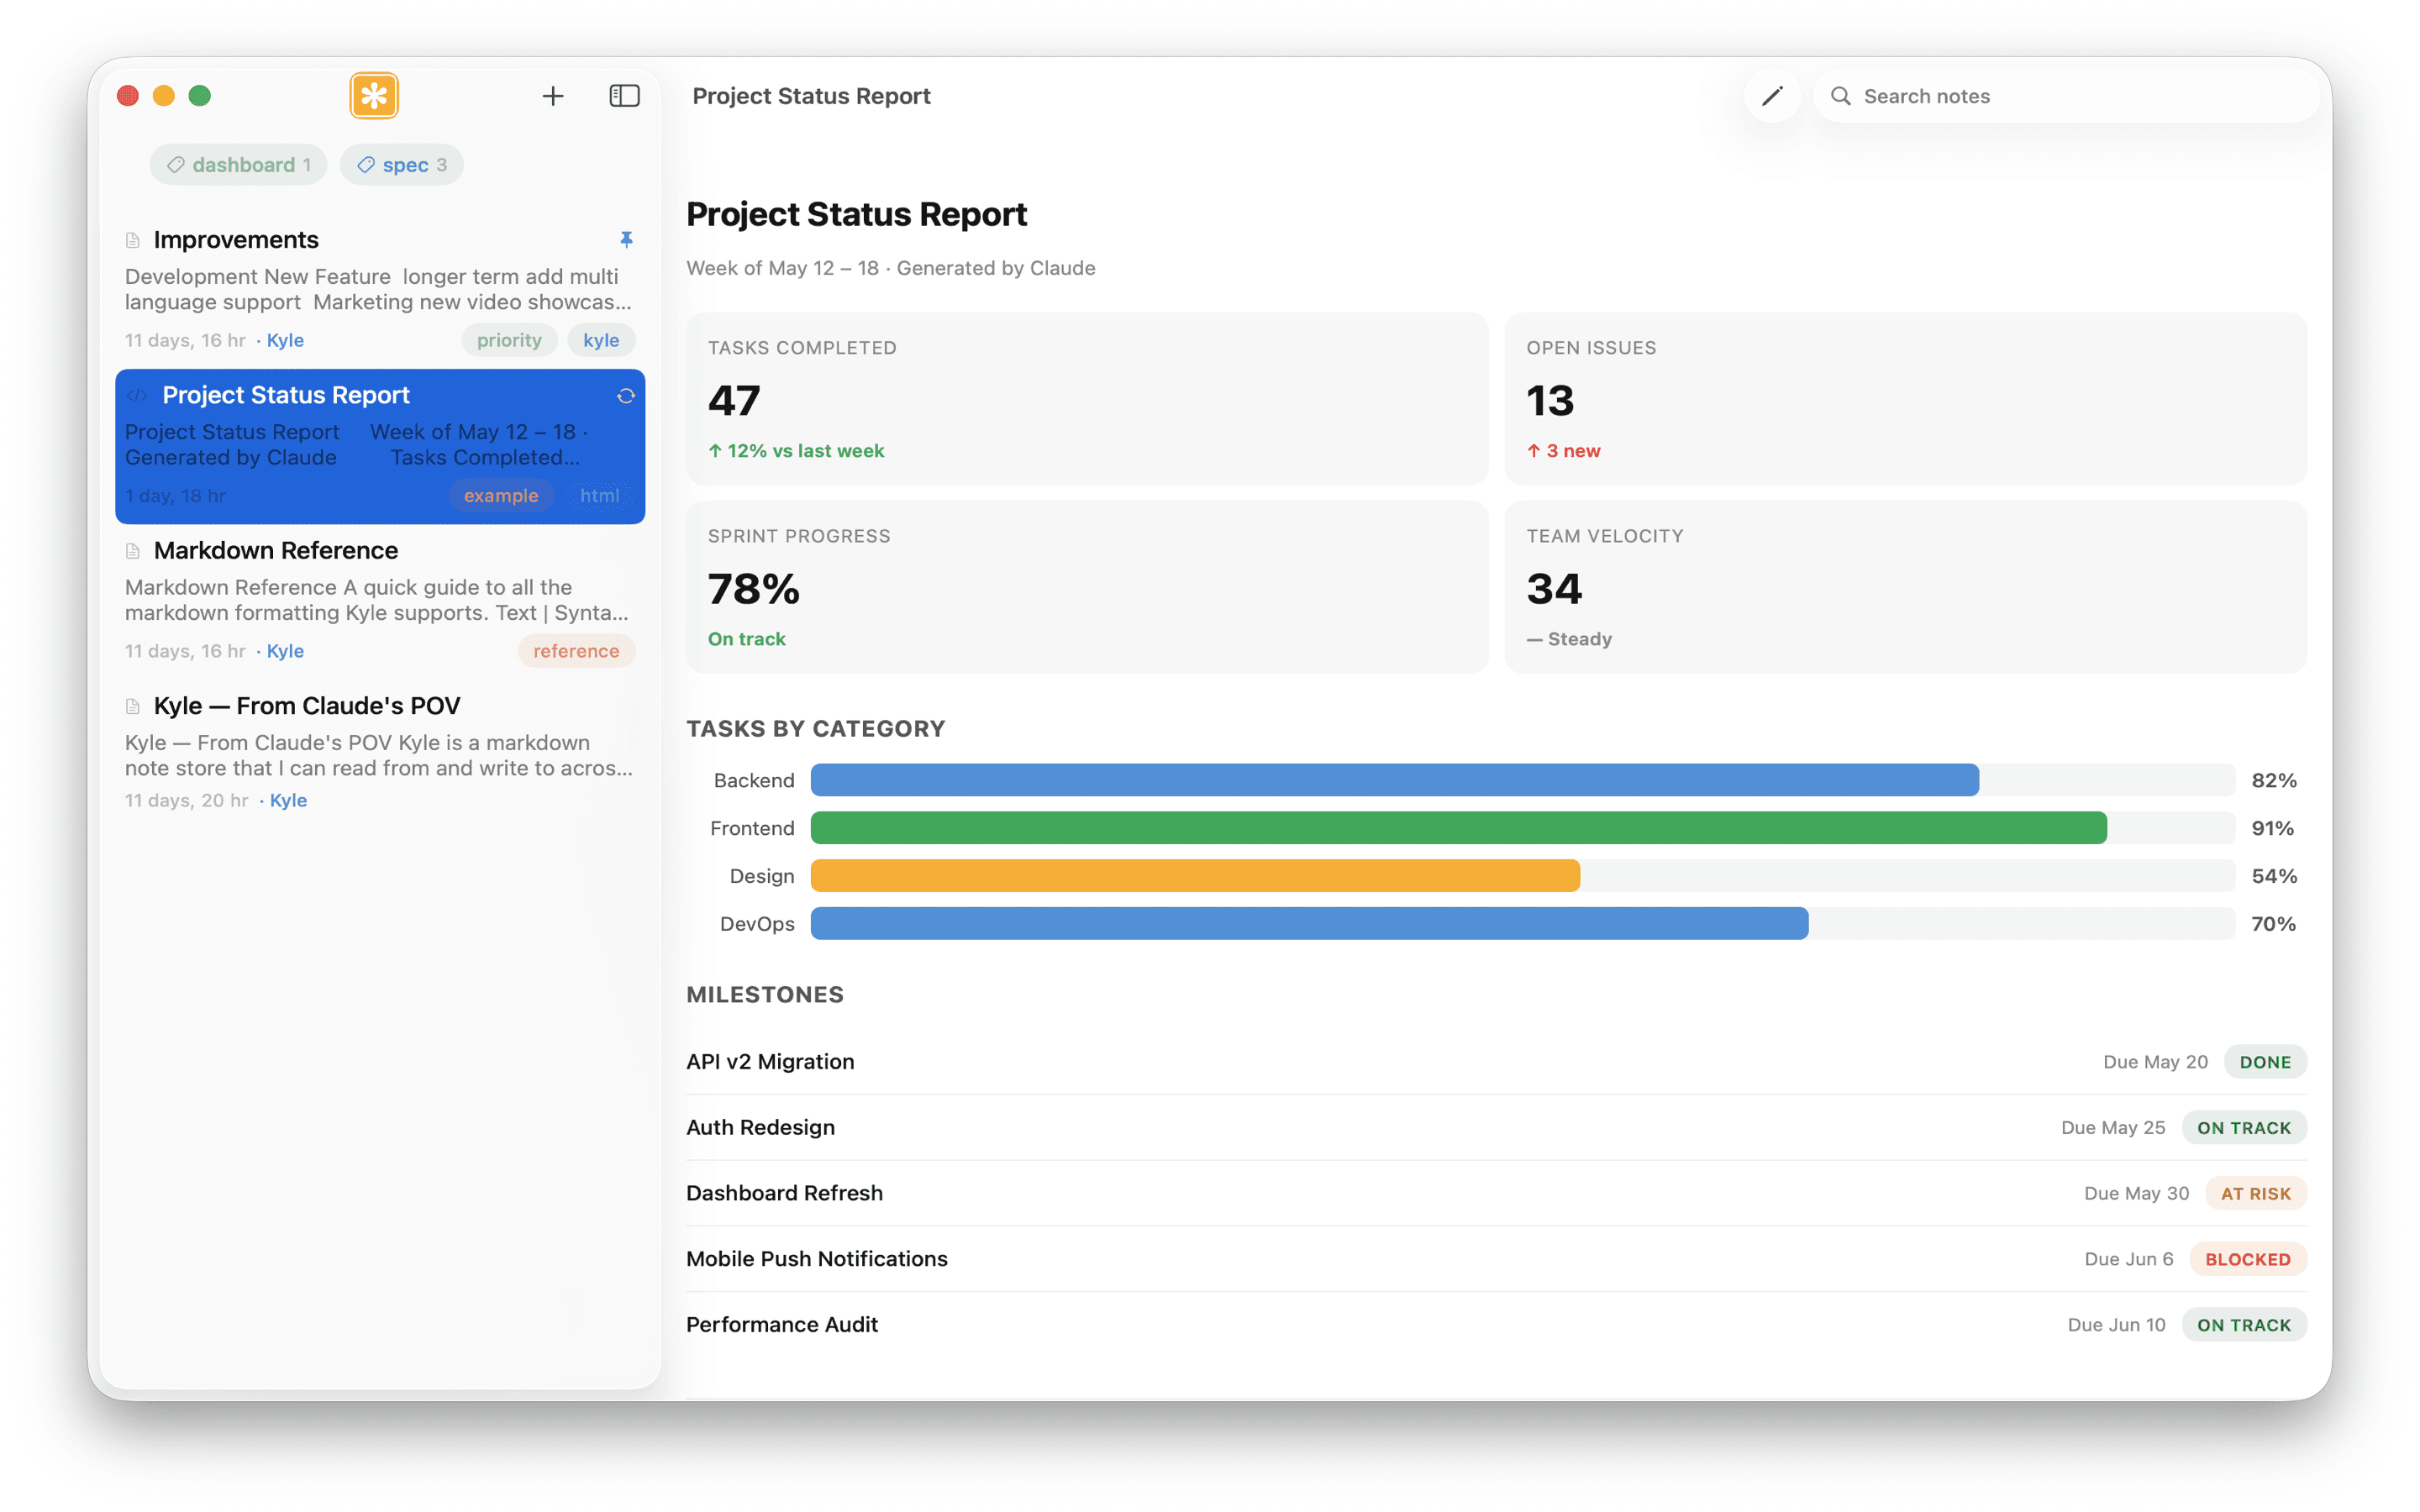Filter by dashboard tag chip

pos(239,165)
